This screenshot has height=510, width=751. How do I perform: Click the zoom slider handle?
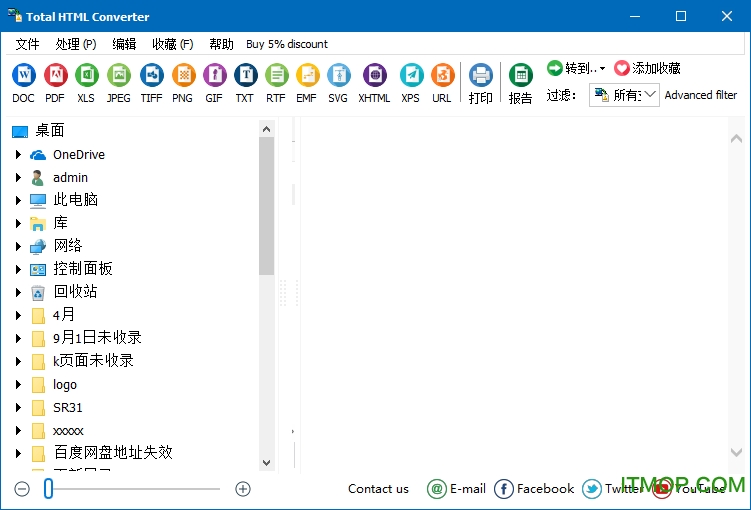coord(48,489)
